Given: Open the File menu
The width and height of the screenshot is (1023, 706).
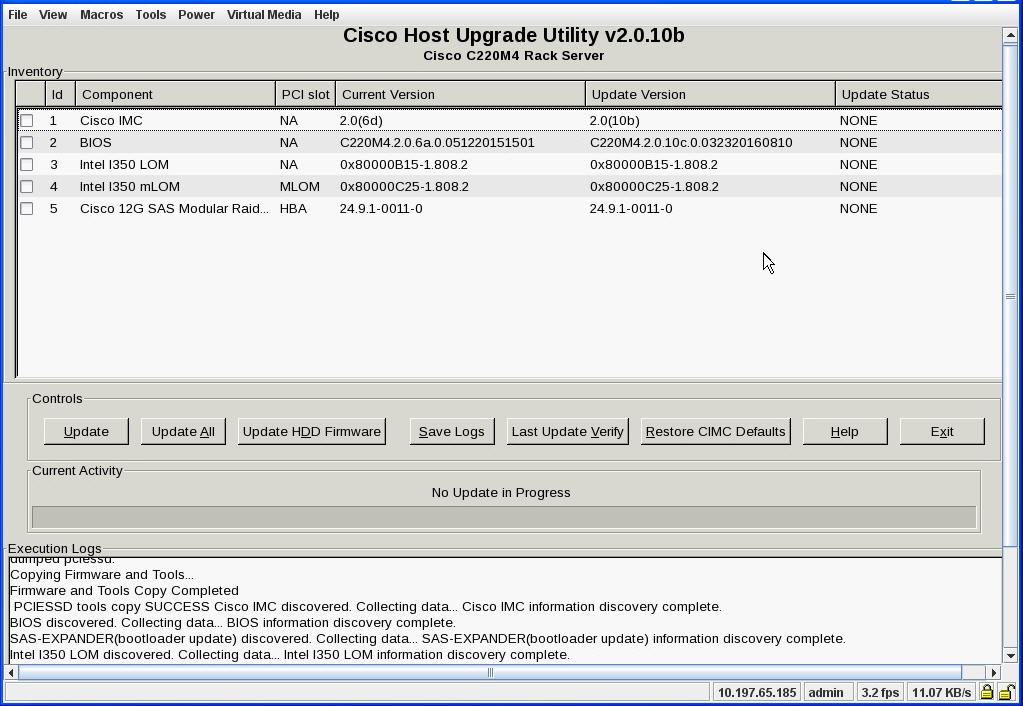Looking at the screenshot, I should coord(17,14).
